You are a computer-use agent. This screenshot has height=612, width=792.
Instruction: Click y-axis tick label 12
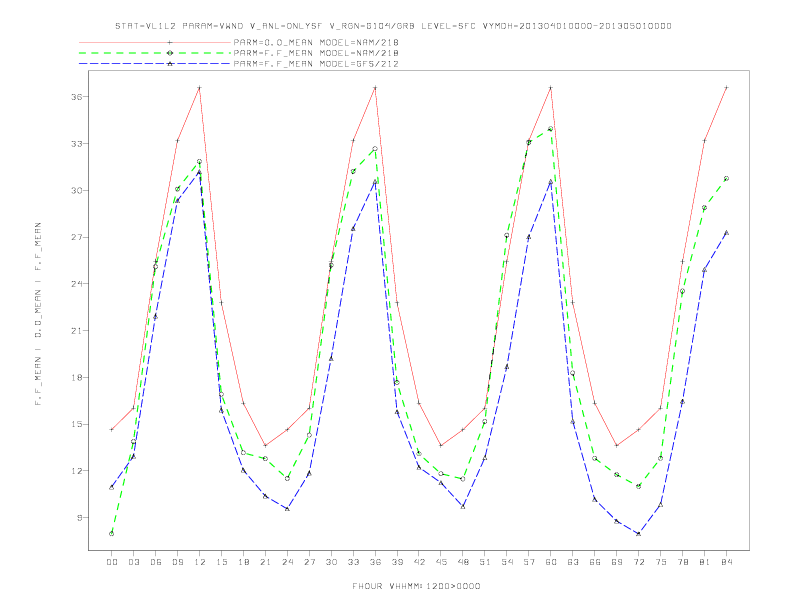pyautogui.click(x=77, y=471)
